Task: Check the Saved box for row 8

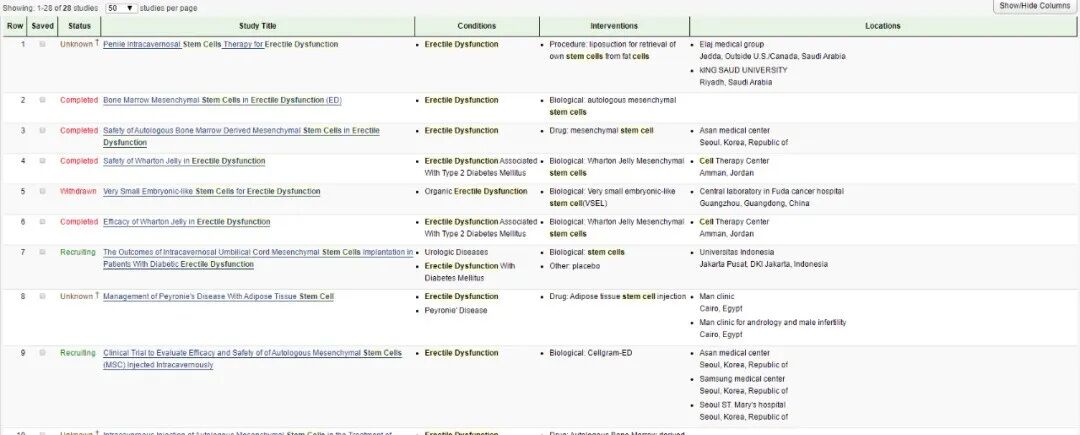Action: coord(43,296)
